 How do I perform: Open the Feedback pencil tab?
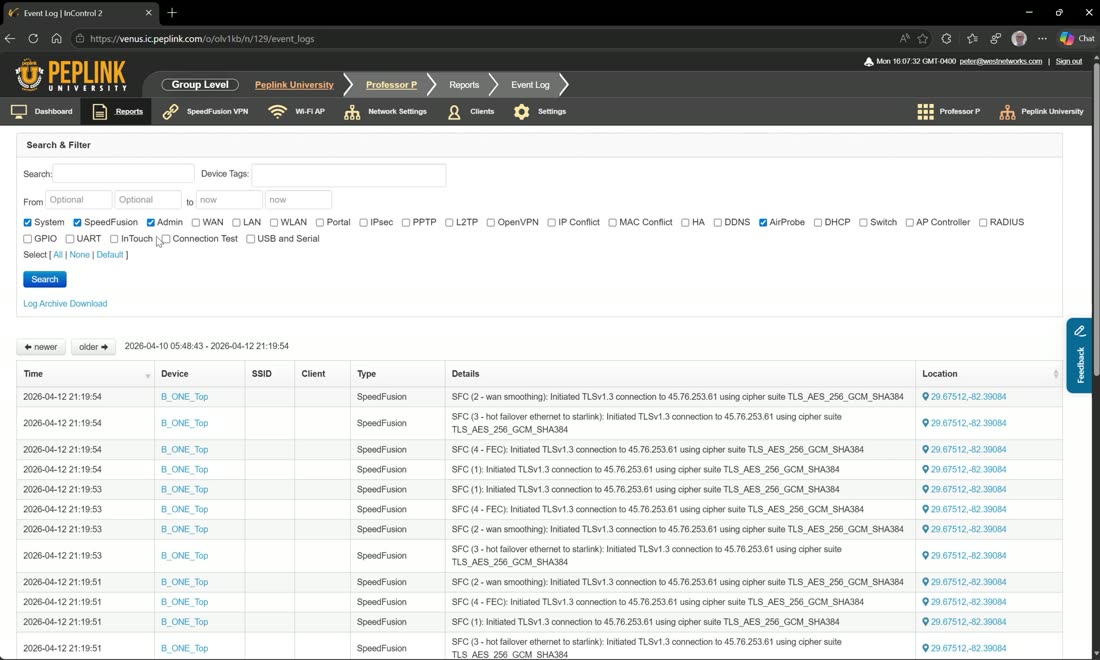1080,356
